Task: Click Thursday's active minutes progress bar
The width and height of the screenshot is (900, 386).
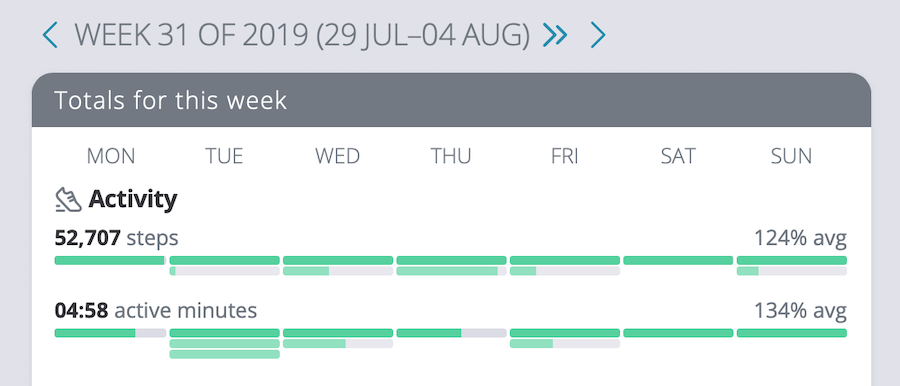Action: coord(451,333)
